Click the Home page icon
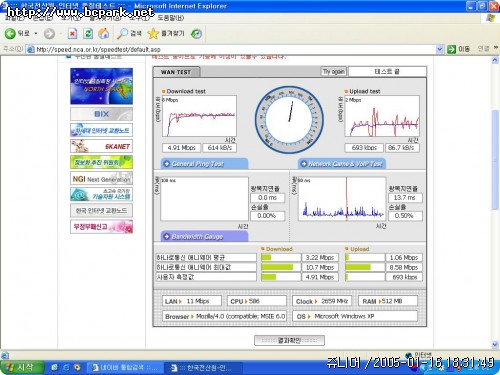The width and height of the screenshot is (500, 375). pyautogui.click(x=104, y=33)
